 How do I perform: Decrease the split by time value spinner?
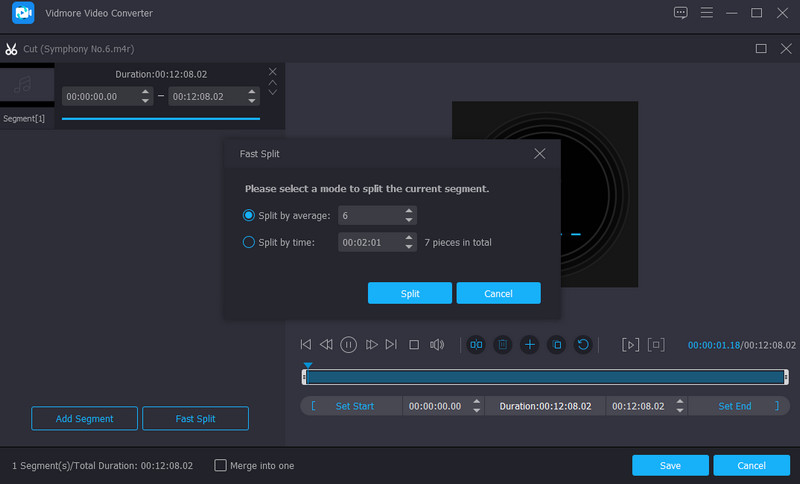(409, 246)
